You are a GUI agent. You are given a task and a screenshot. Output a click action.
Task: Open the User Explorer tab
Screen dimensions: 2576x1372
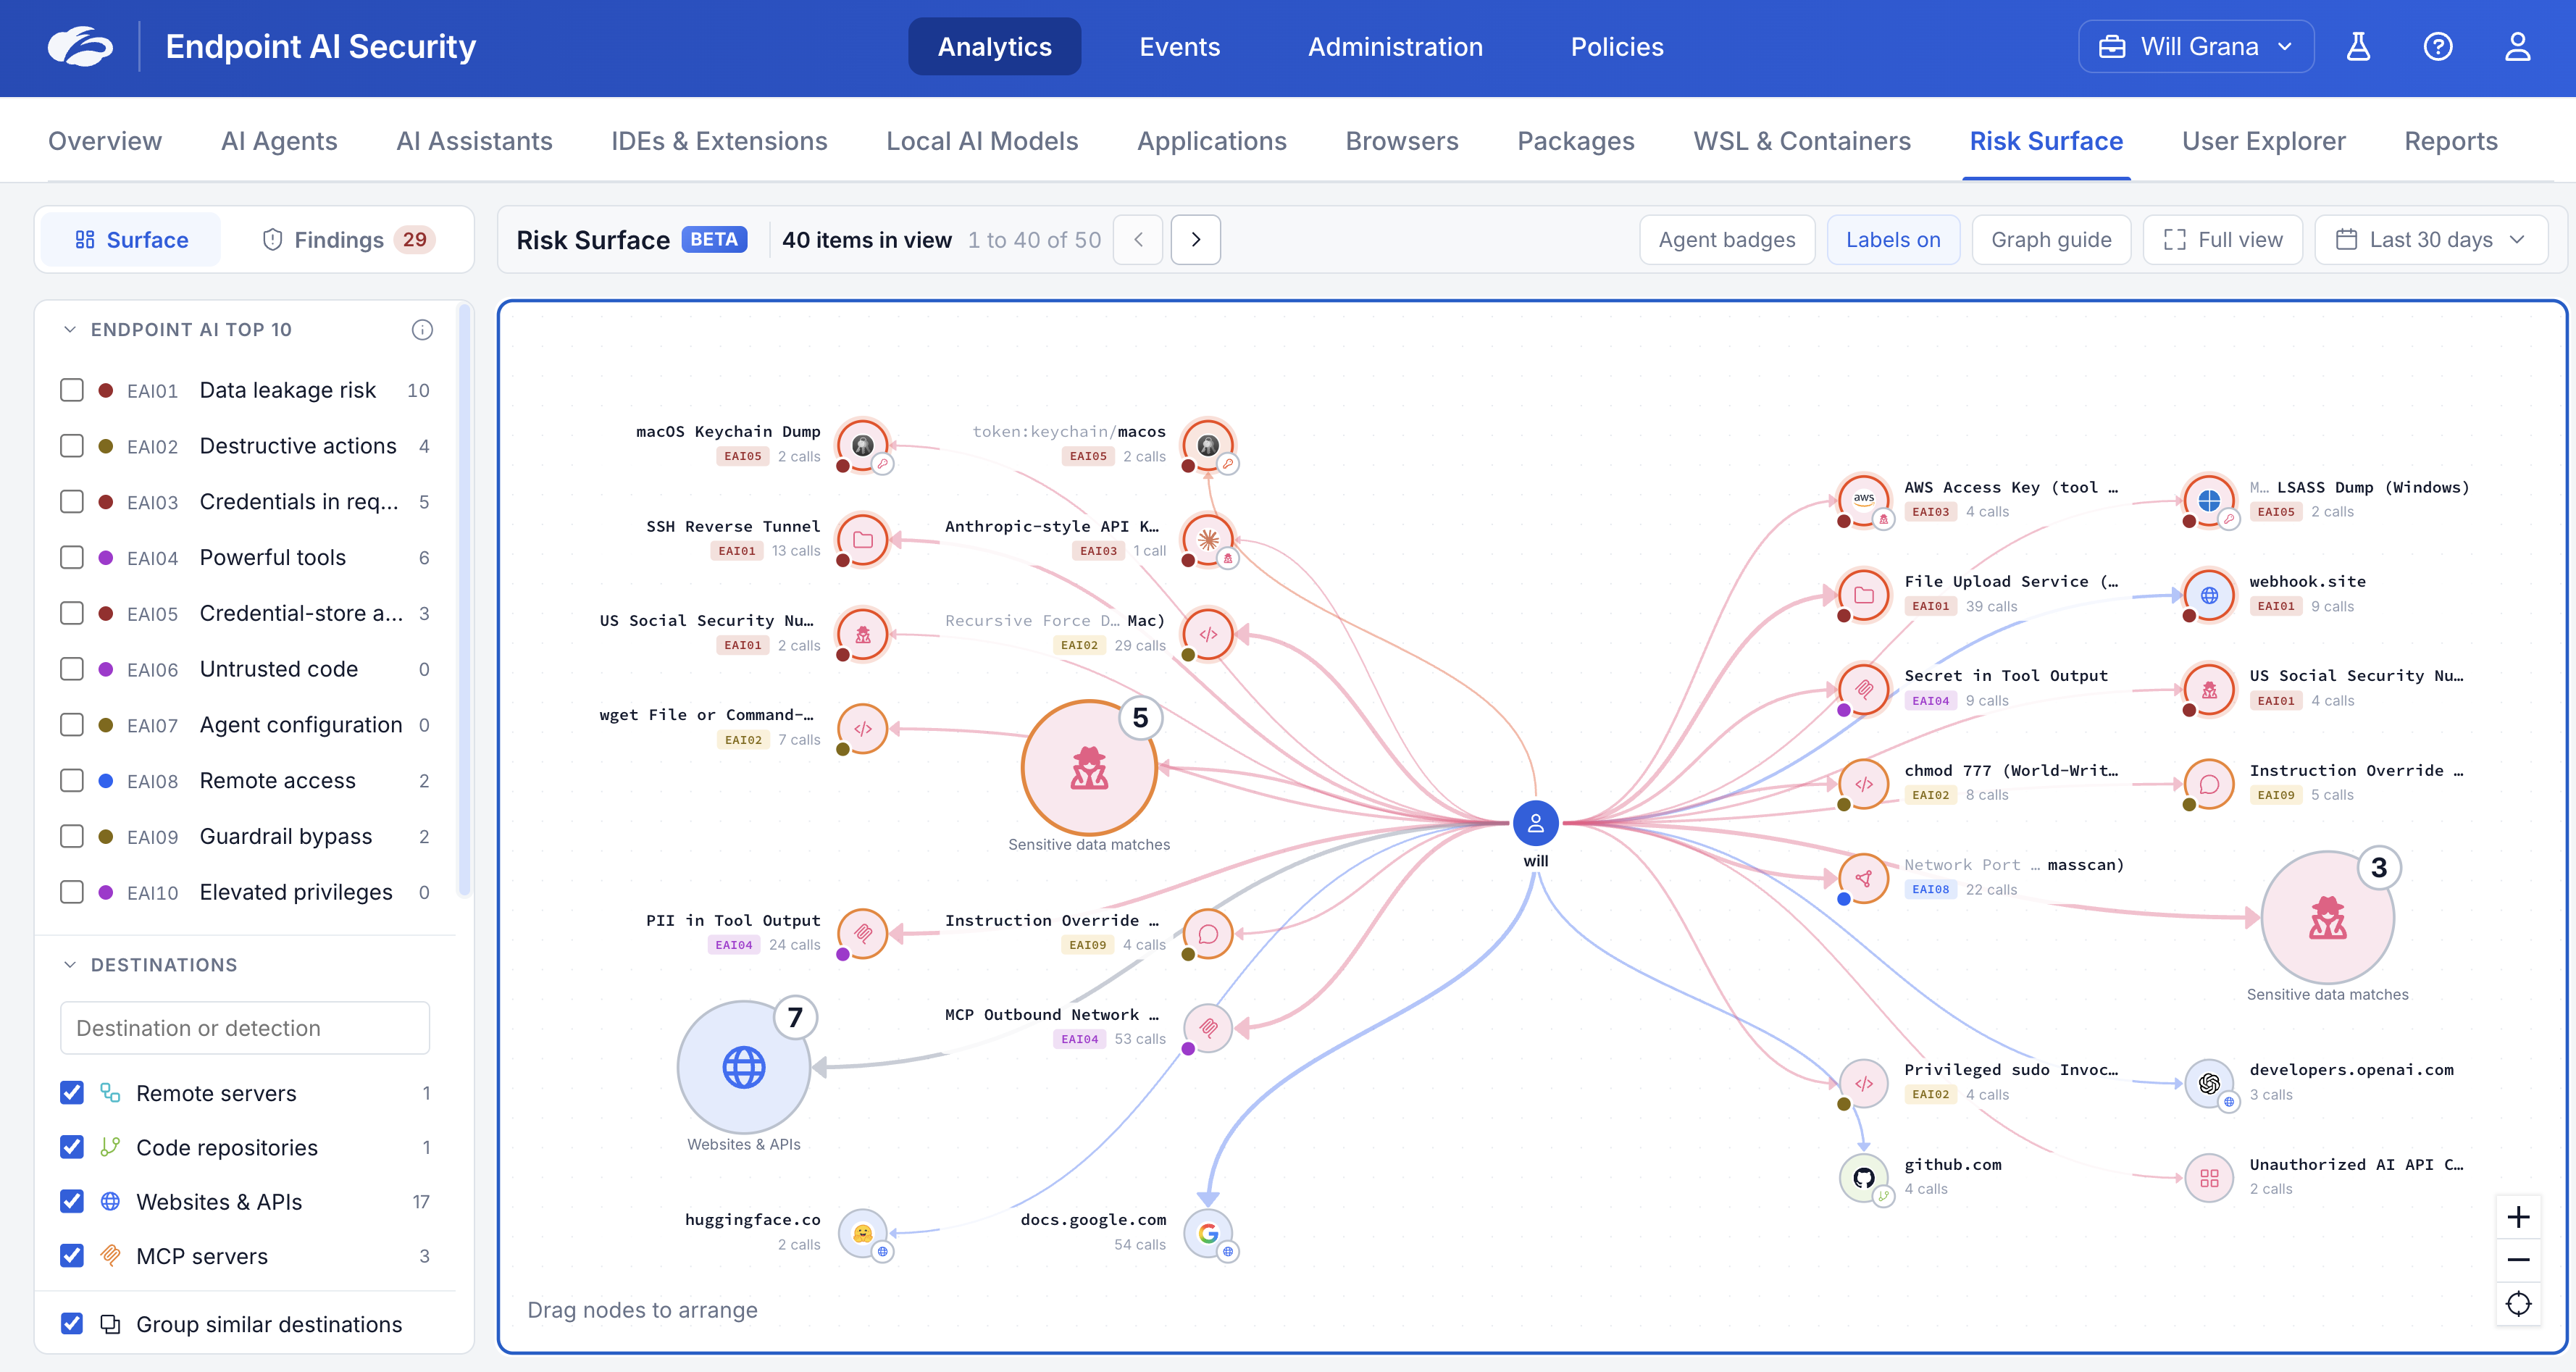(2263, 141)
